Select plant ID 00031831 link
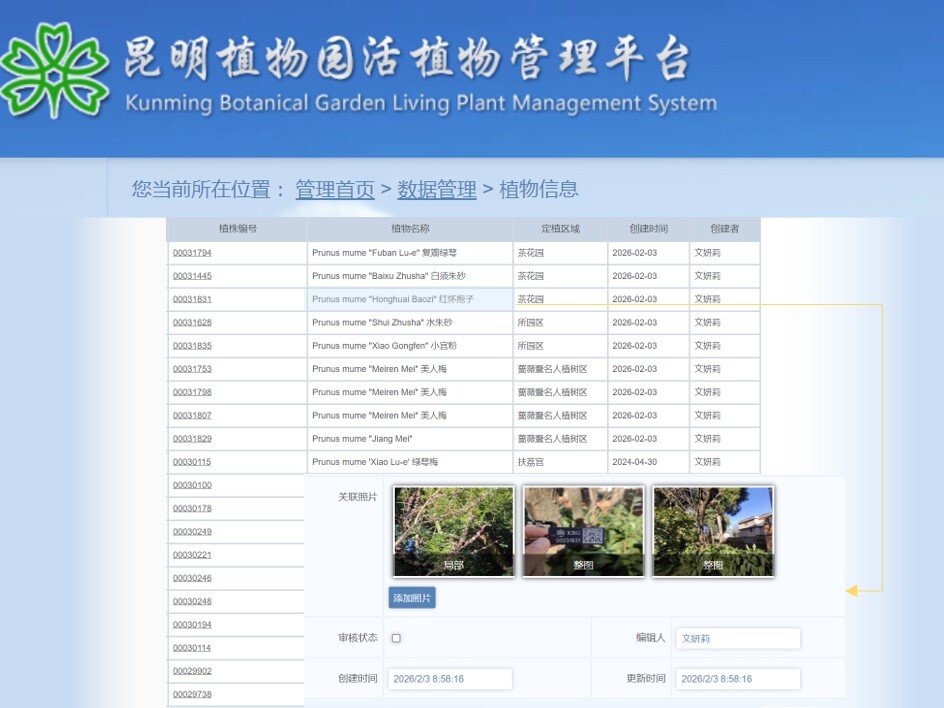Screen dimensions: 944x708 coord(192,299)
